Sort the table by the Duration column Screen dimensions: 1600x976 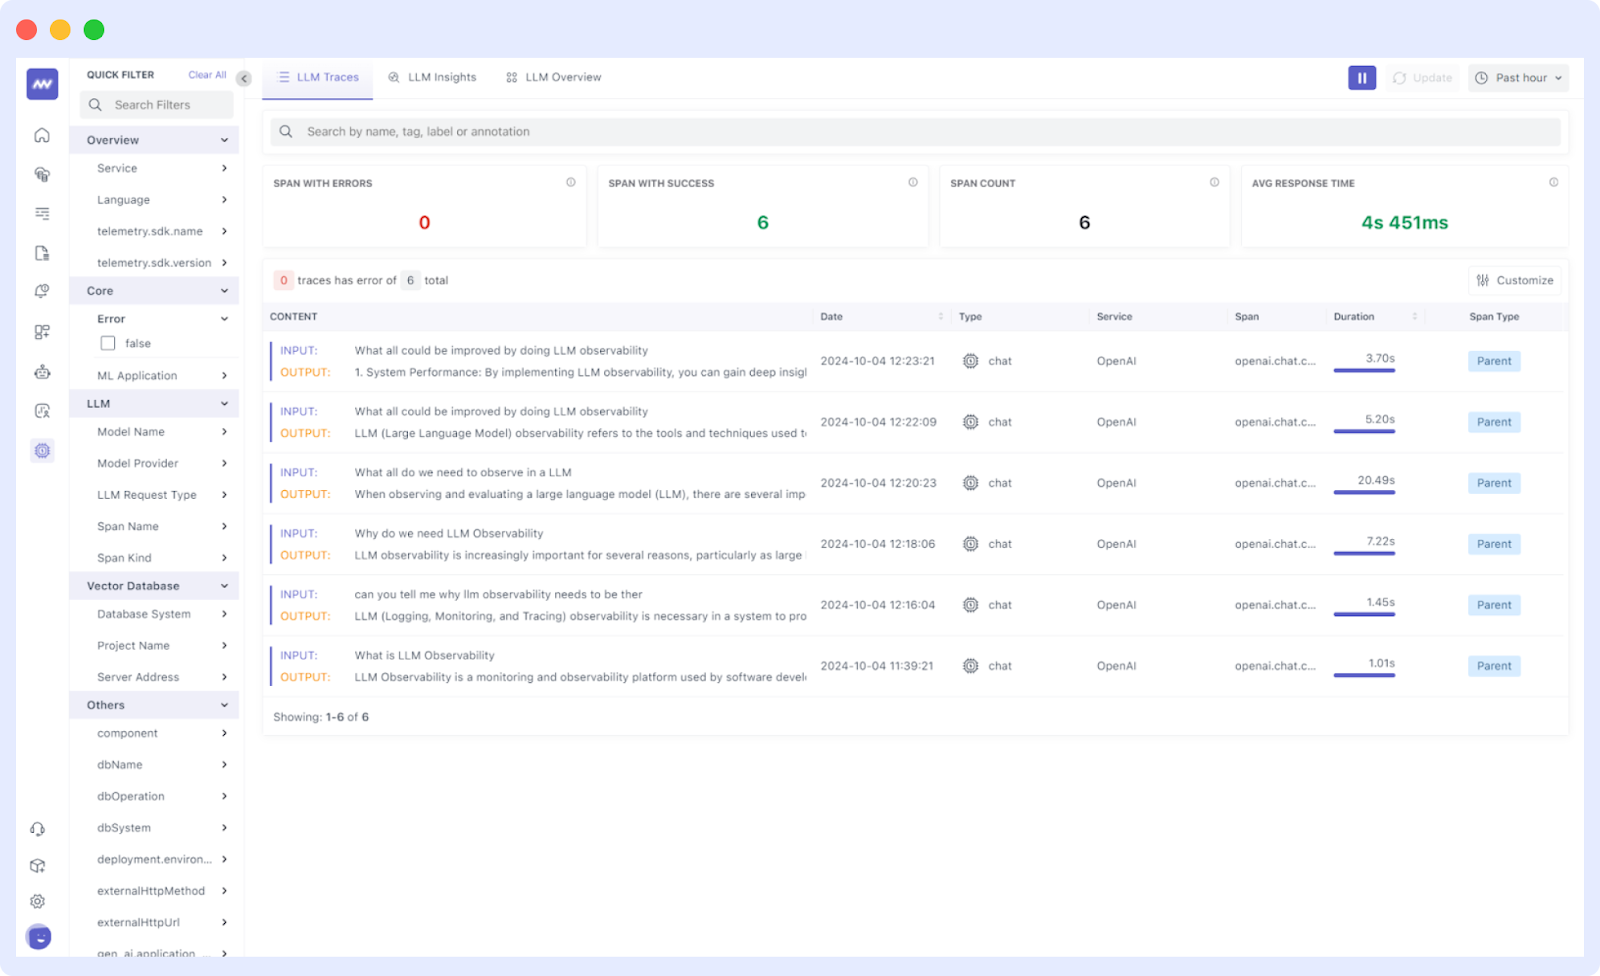(1413, 316)
